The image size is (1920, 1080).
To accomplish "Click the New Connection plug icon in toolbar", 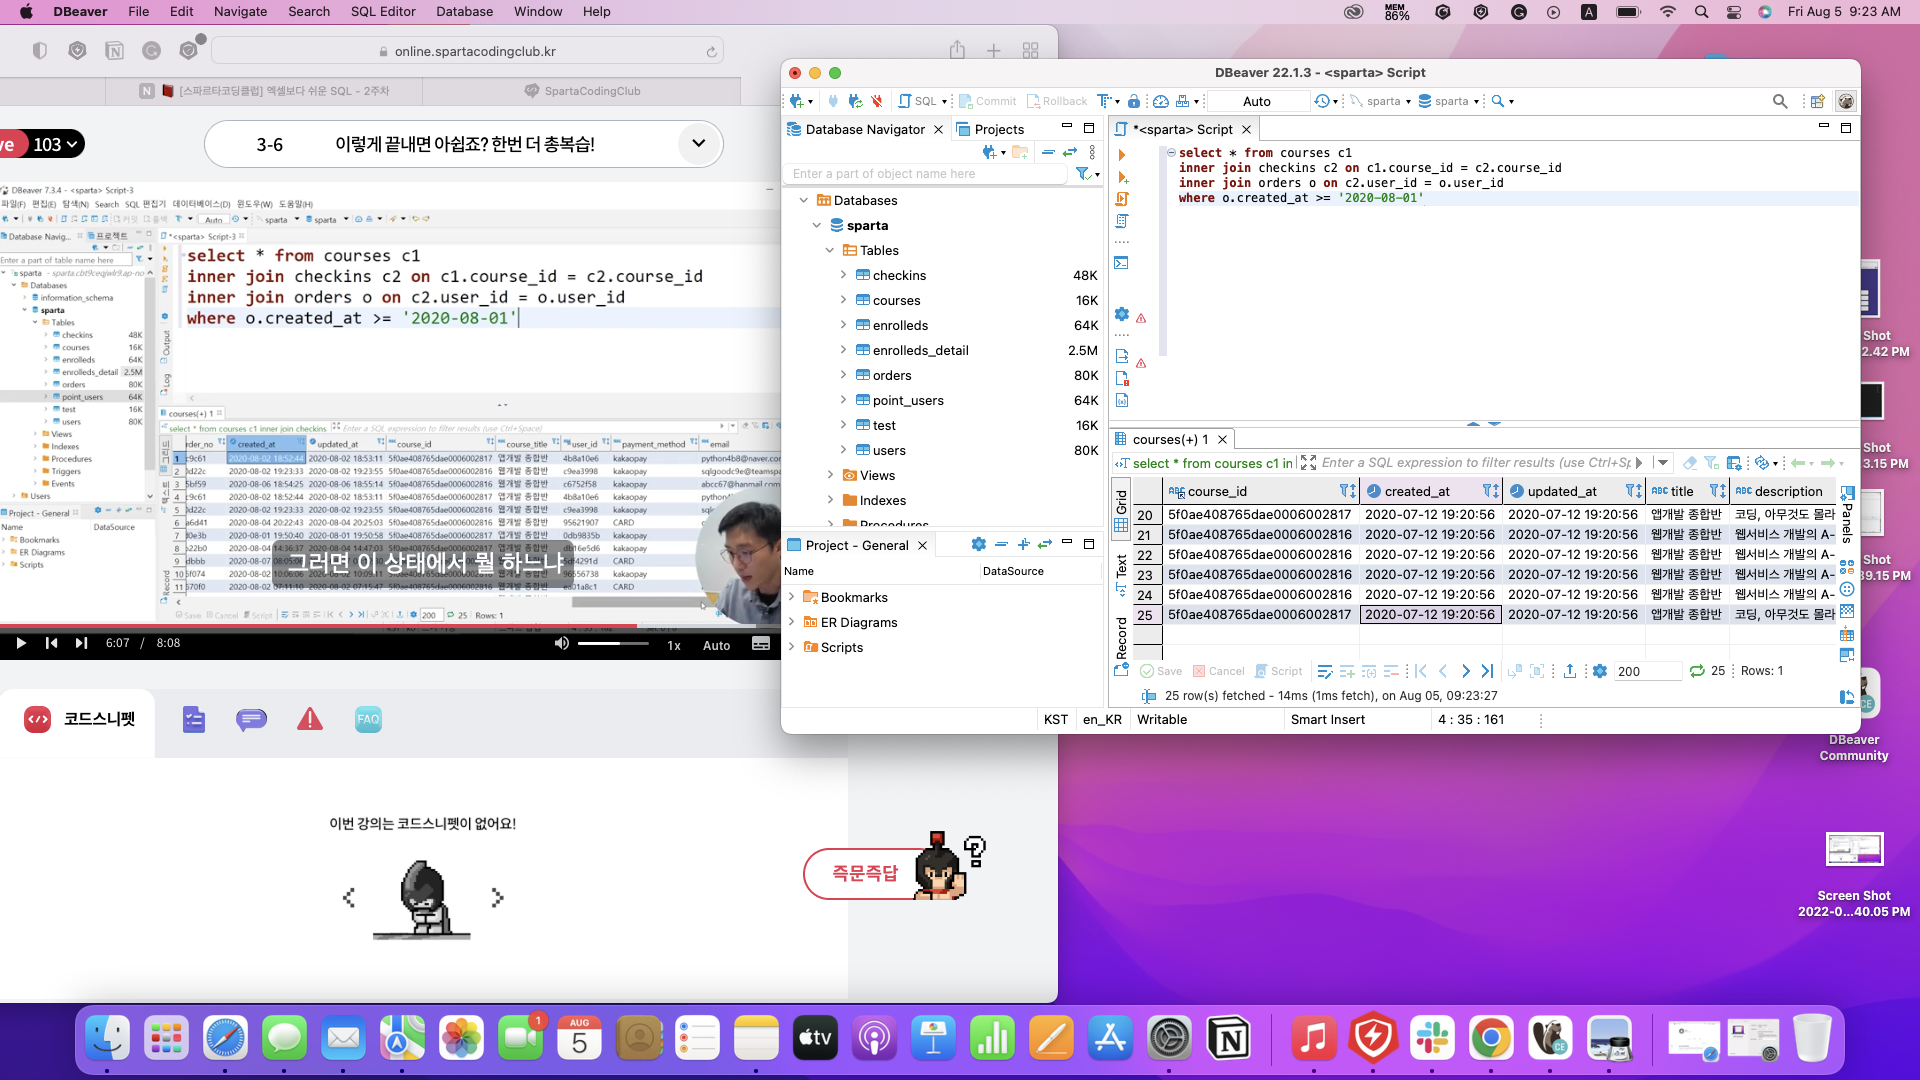I will point(797,101).
